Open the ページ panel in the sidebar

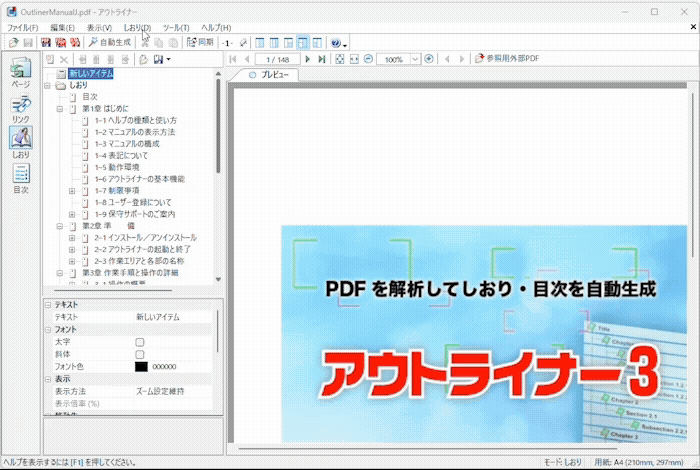point(20,74)
